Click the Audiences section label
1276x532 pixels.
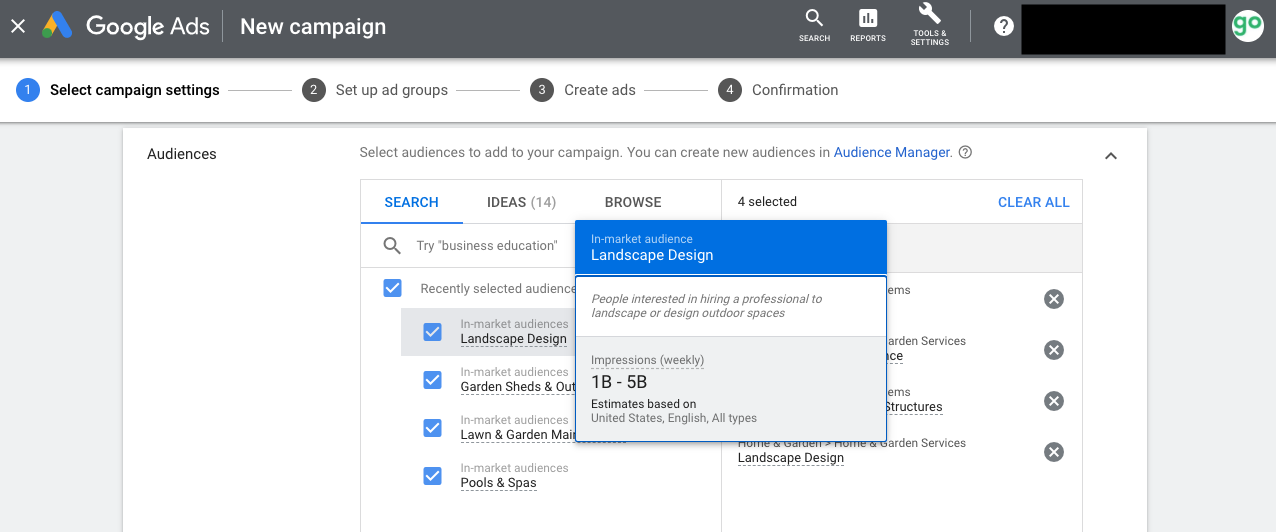[x=182, y=154]
